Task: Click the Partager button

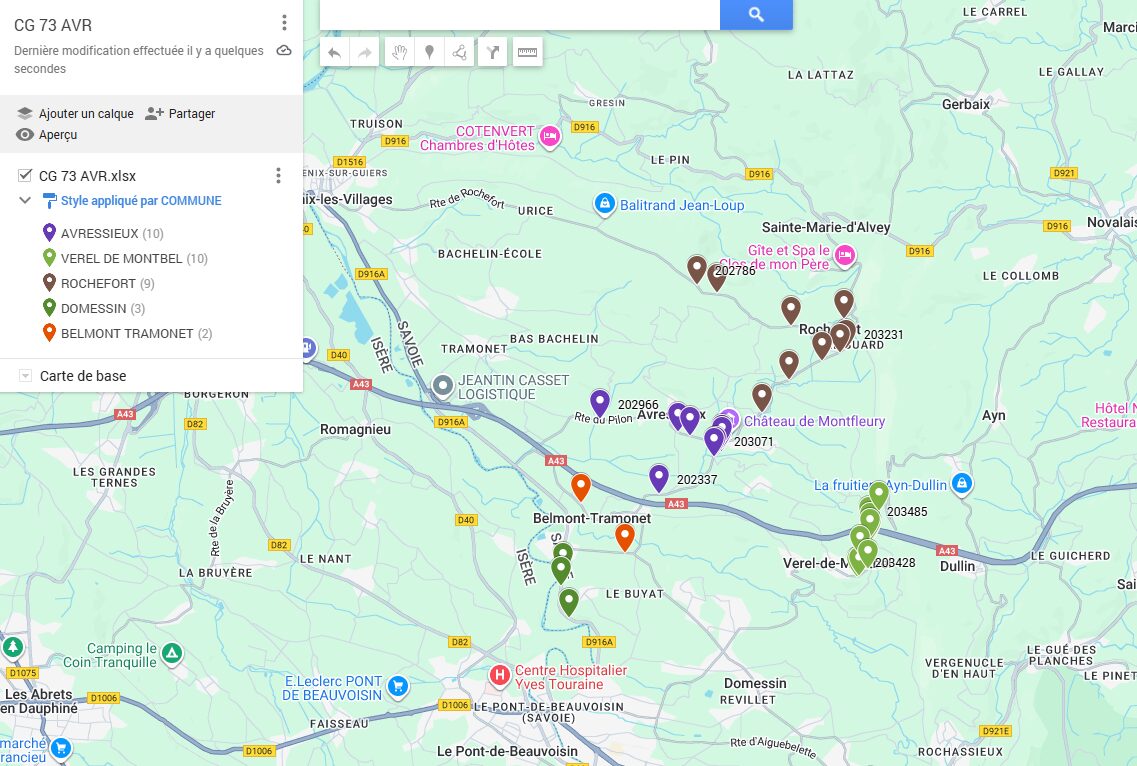Action: click(x=180, y=114)
